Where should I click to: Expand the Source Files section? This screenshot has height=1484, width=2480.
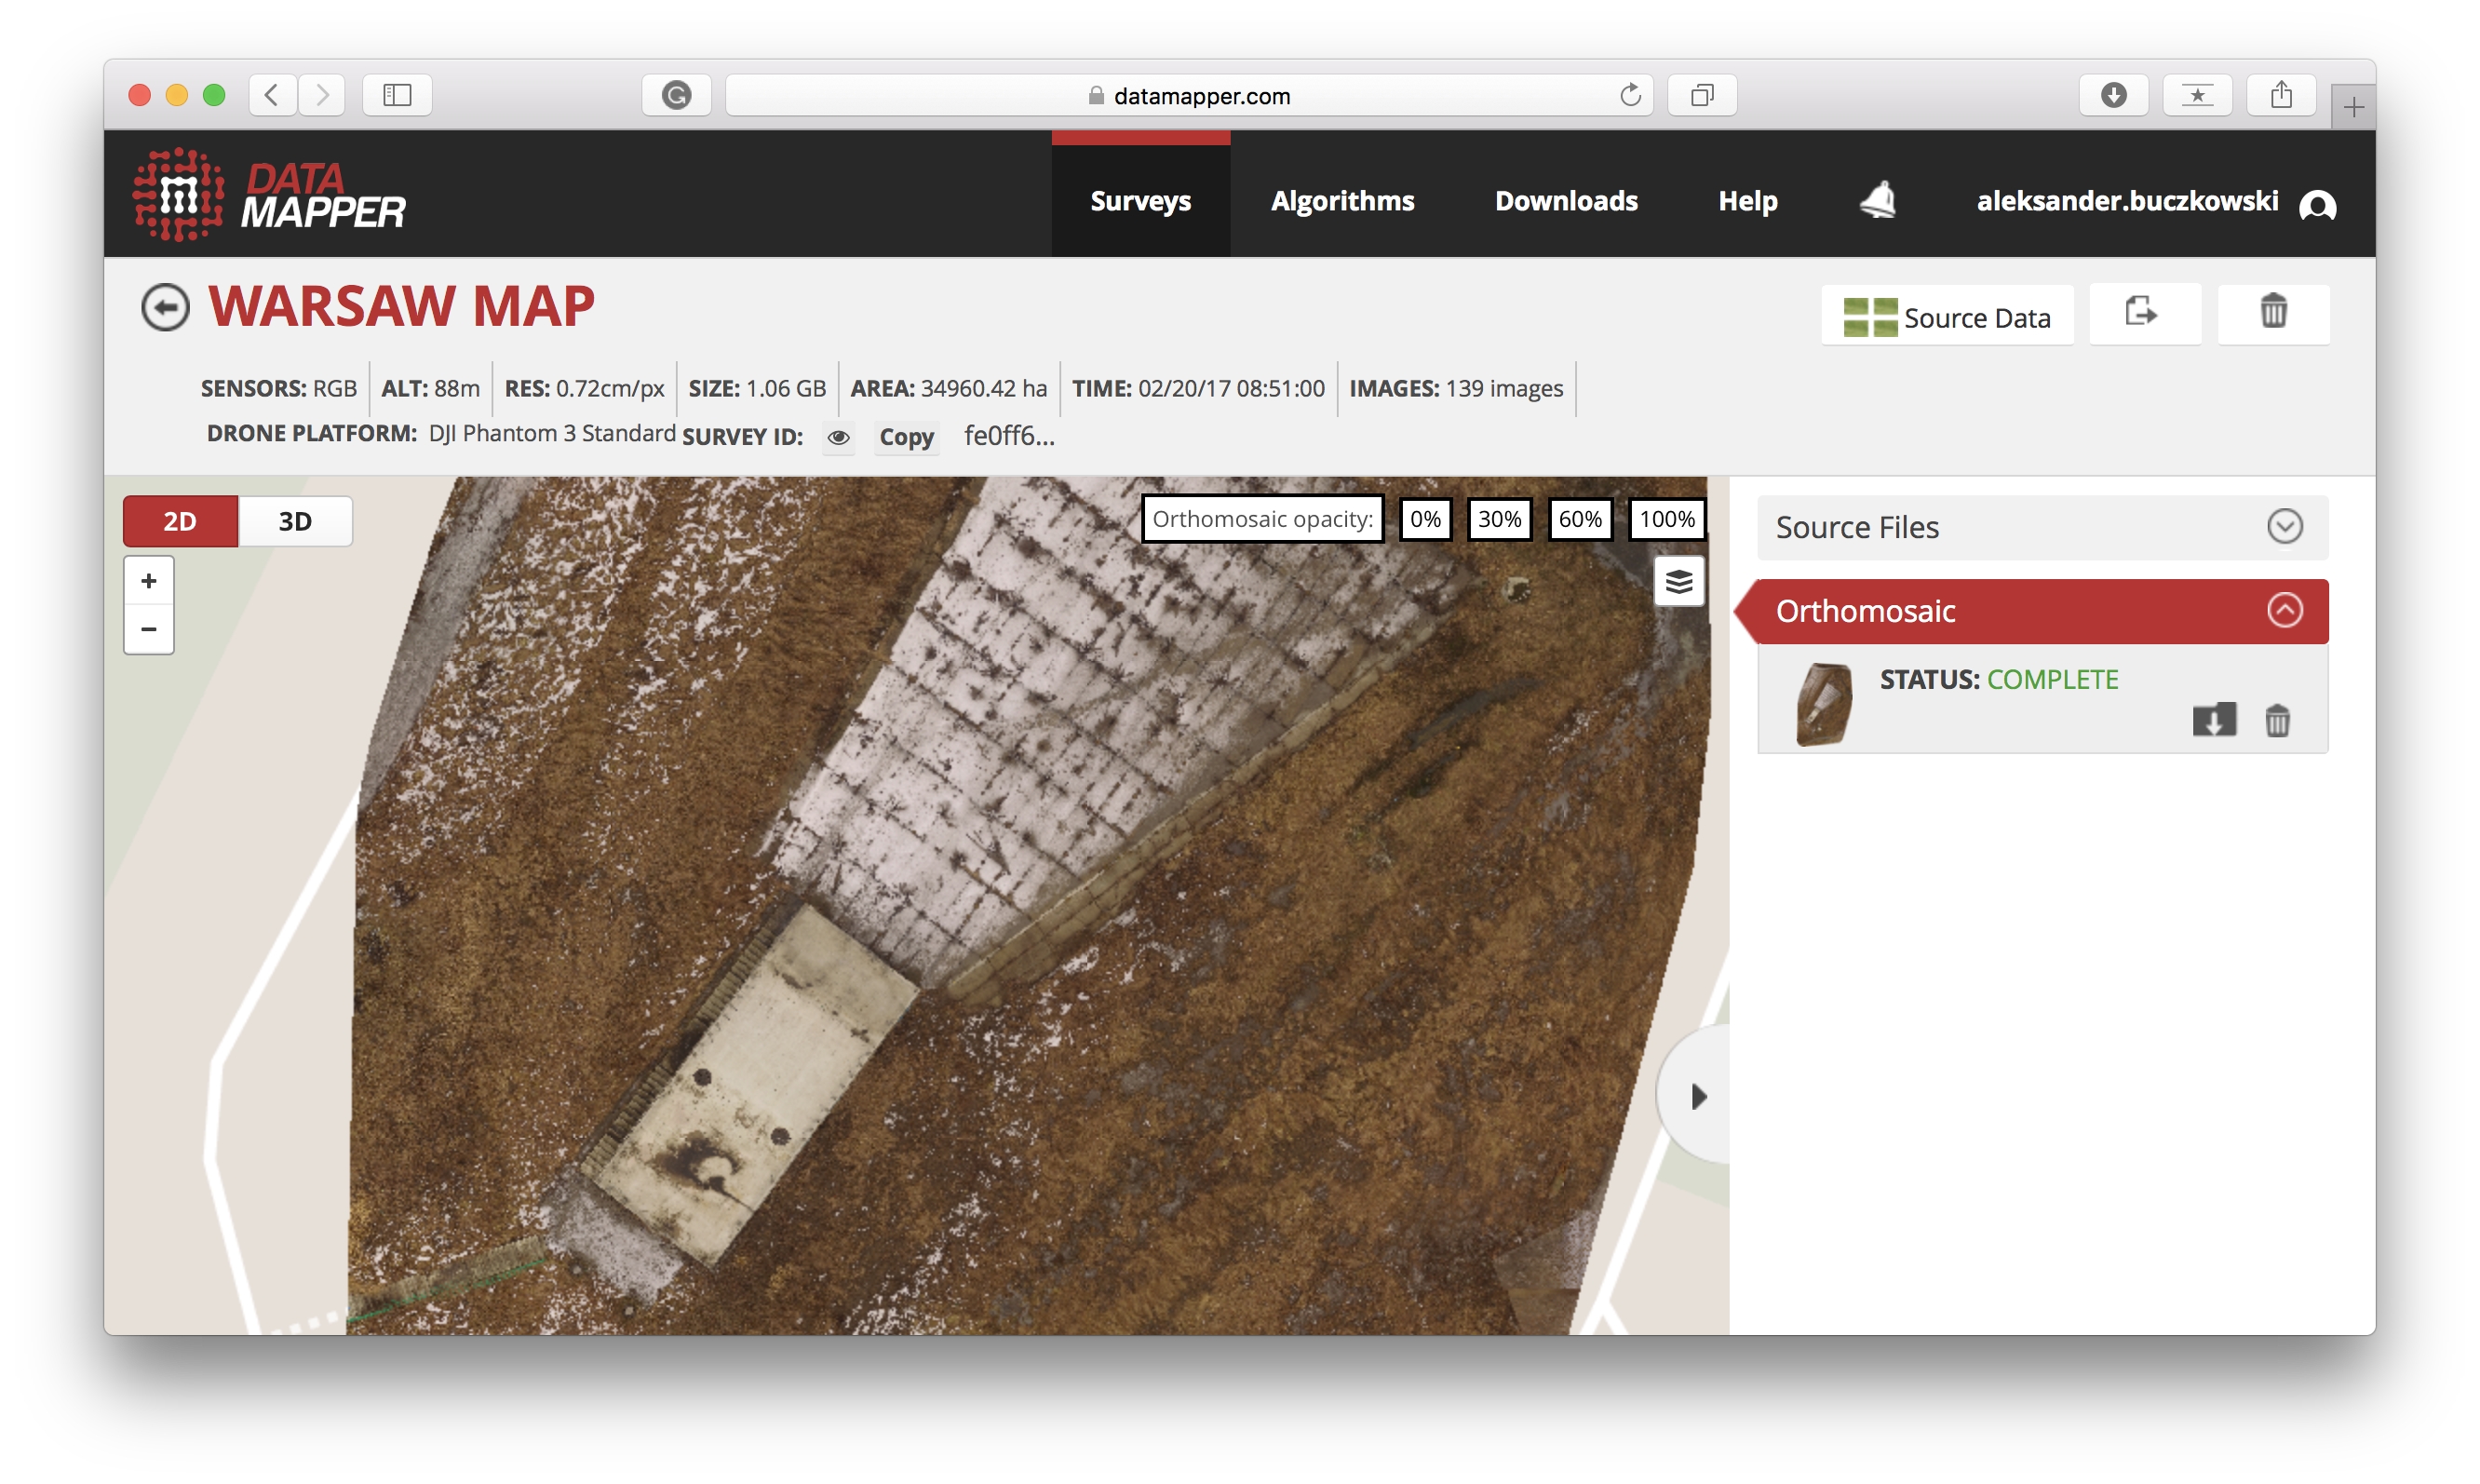pos(2284,527)
